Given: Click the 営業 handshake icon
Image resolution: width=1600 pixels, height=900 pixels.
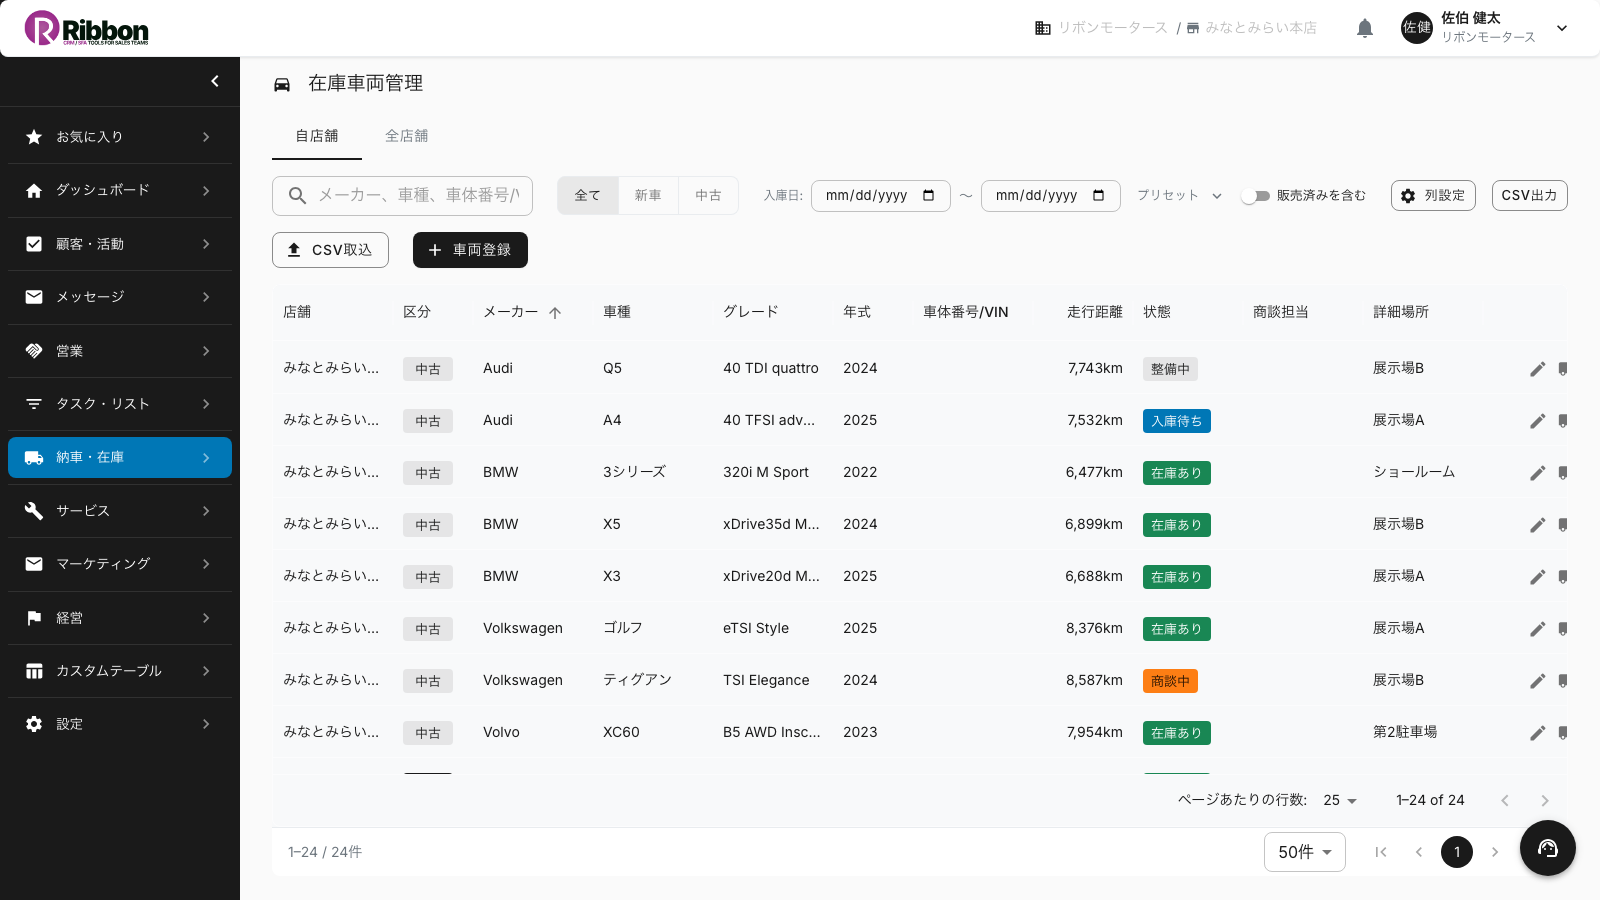Looking at the screenshot, I should pyautogui.click(x=34, y=351).
